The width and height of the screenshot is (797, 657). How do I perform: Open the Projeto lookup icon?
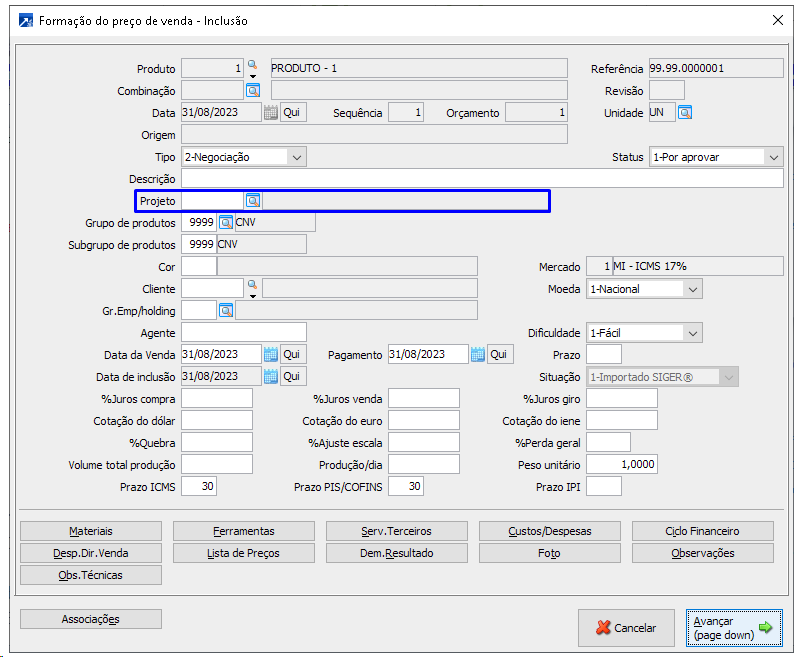253,201
